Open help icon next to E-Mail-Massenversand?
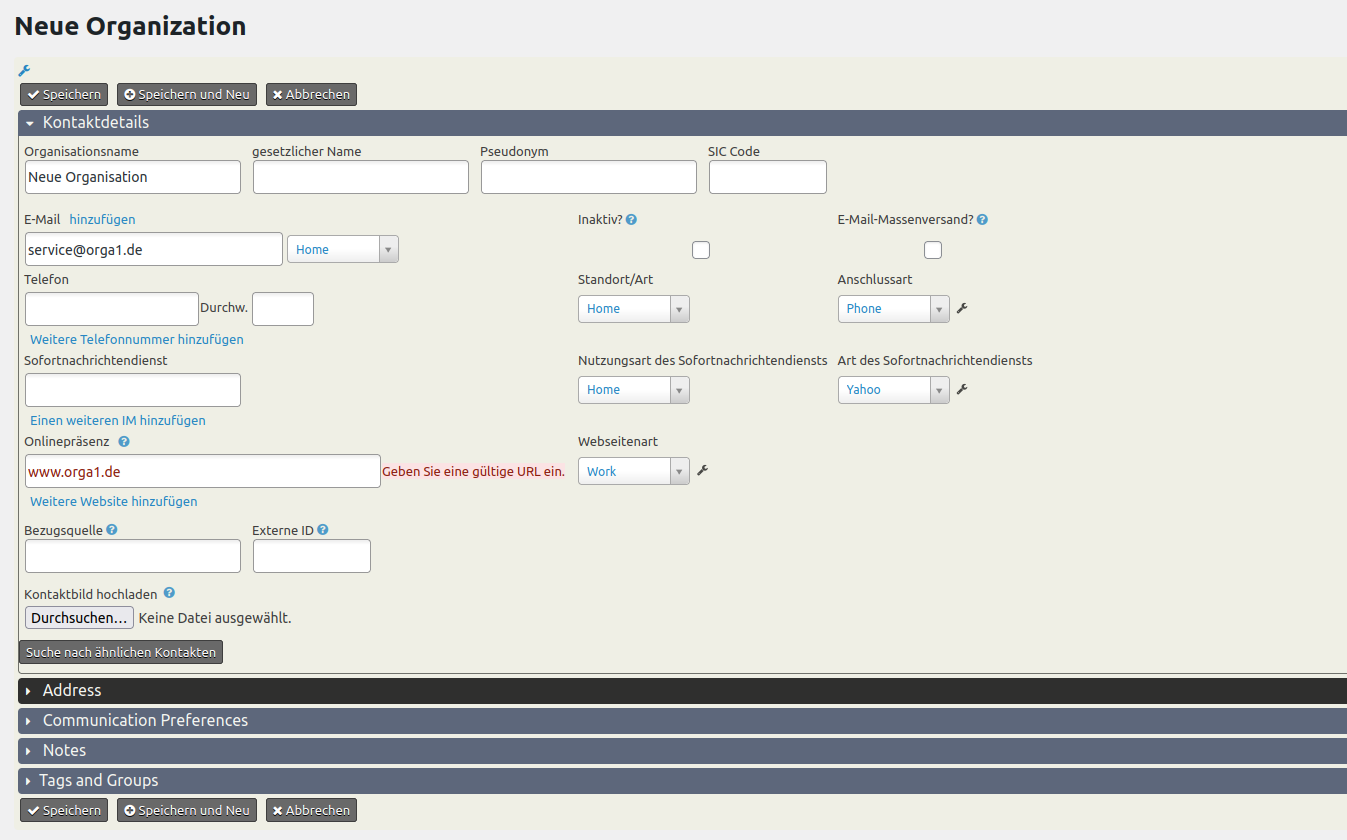 tap(982, 220)
